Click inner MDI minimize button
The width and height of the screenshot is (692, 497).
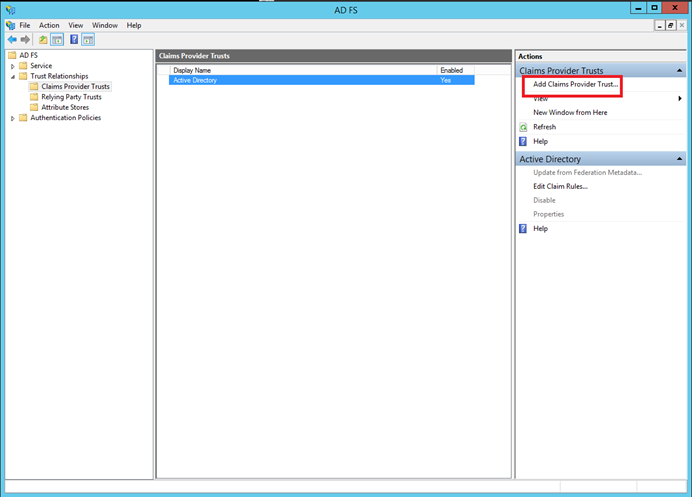[x=659, y=26]
